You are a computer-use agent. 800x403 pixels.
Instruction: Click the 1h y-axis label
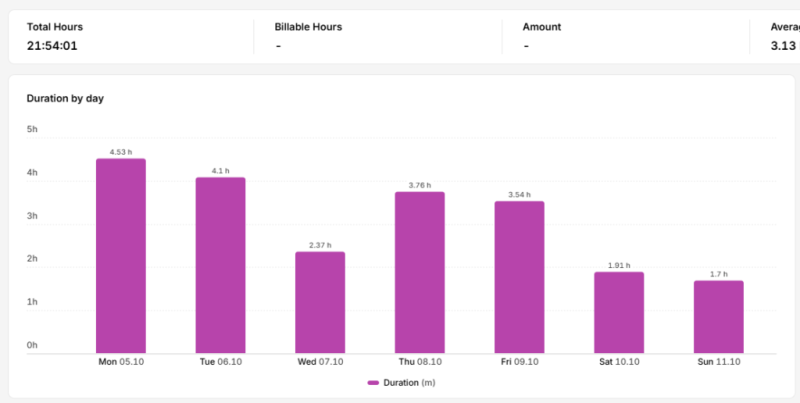point(32,302)
